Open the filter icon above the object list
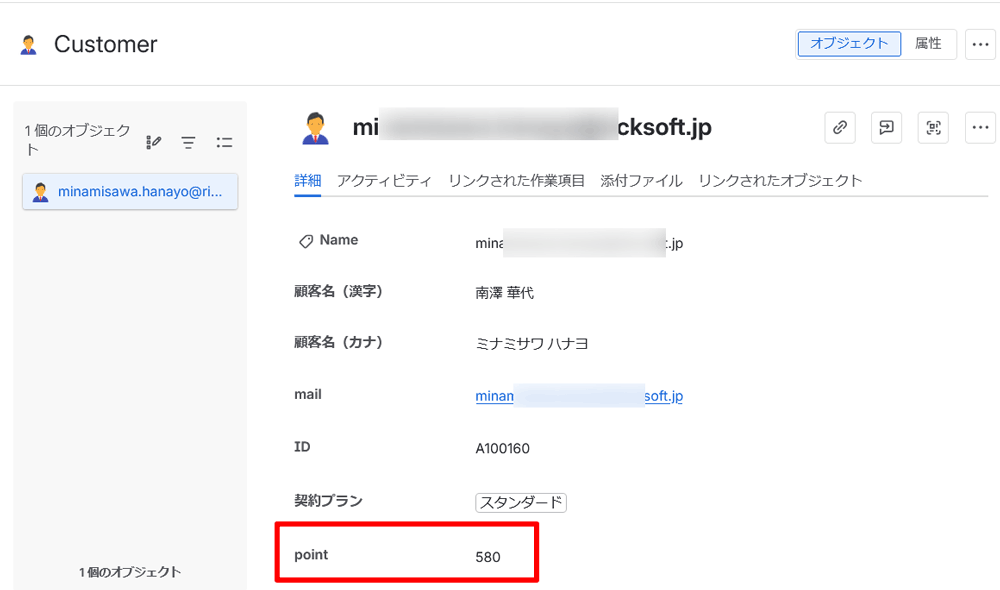 coord(188,142)
